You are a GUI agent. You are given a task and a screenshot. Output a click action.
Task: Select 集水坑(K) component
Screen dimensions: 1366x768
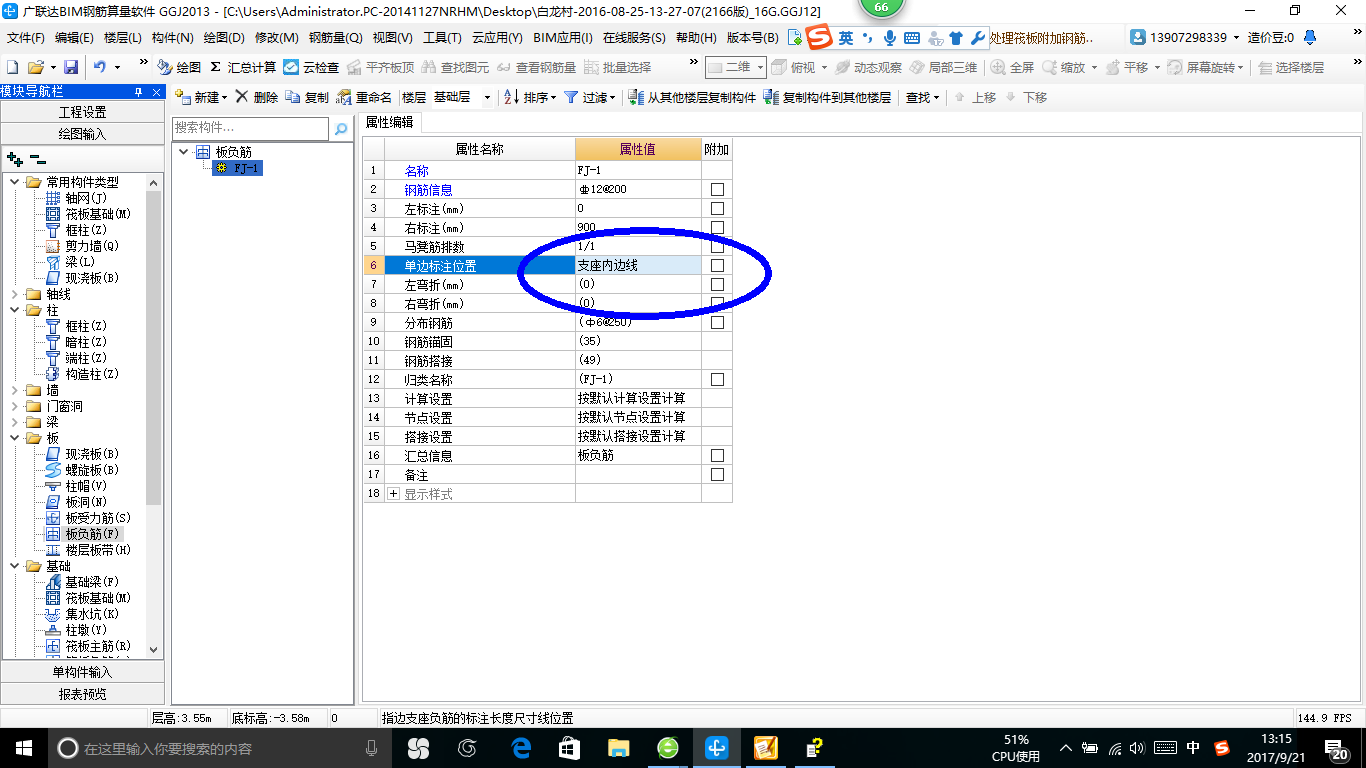[83, 614]
